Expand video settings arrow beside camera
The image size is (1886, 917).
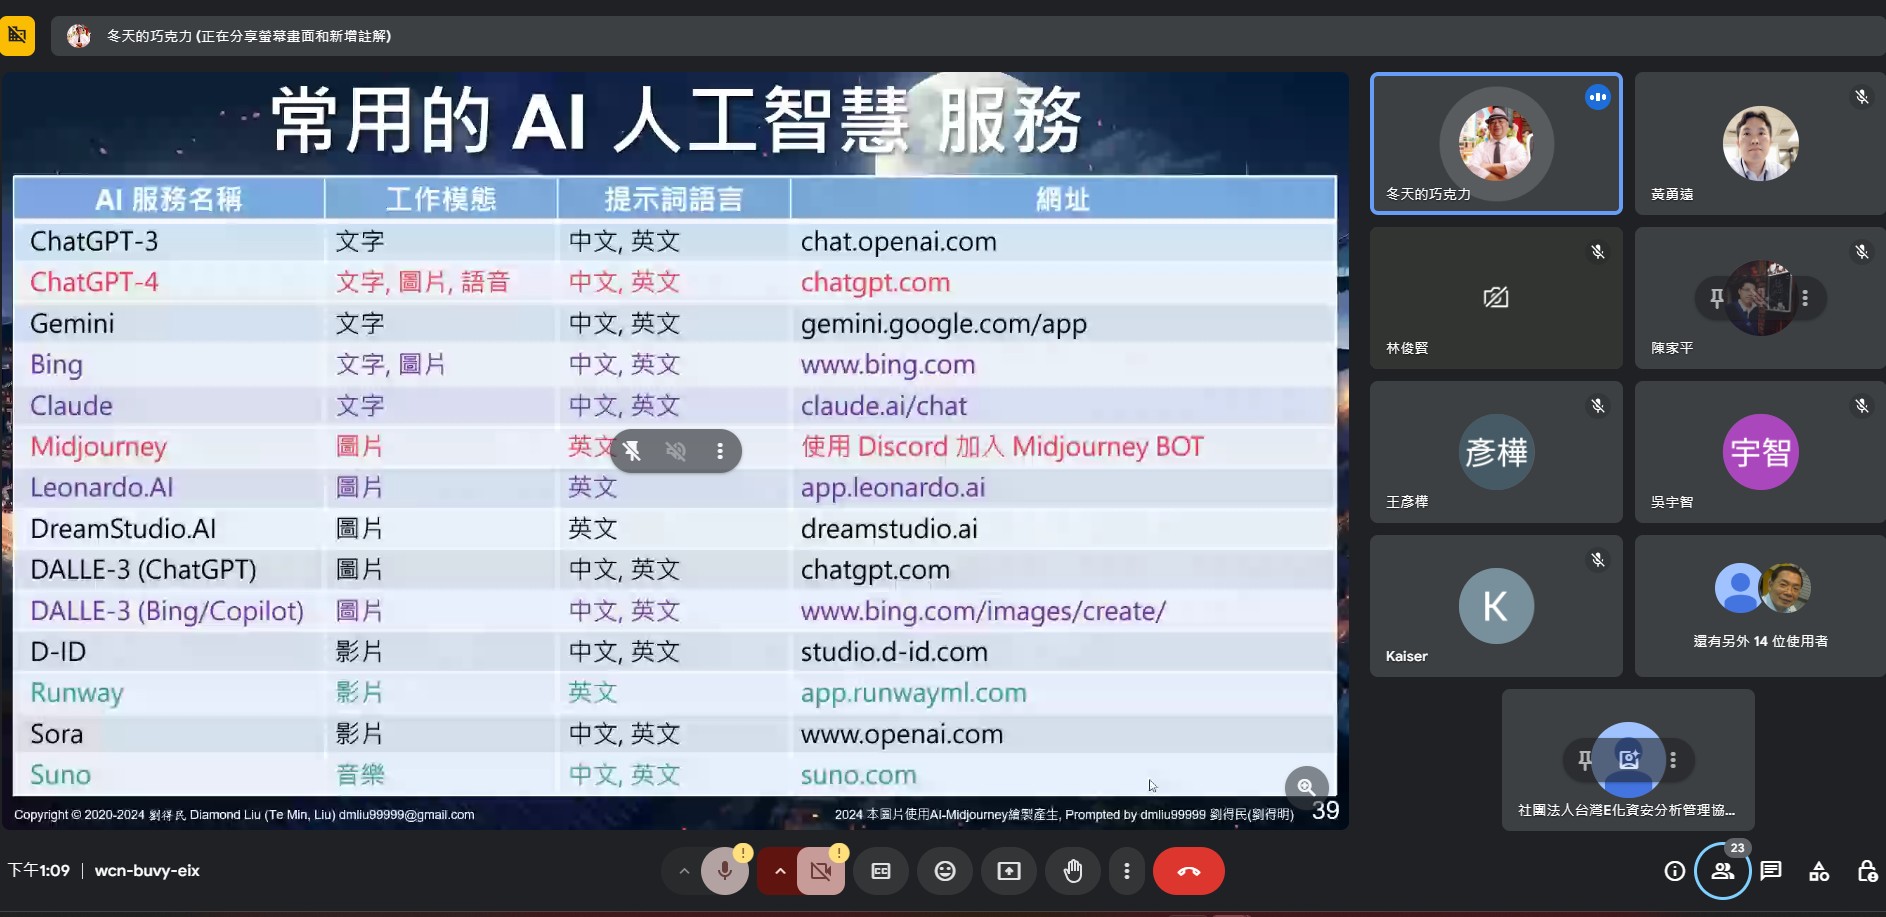click(780, 871)
